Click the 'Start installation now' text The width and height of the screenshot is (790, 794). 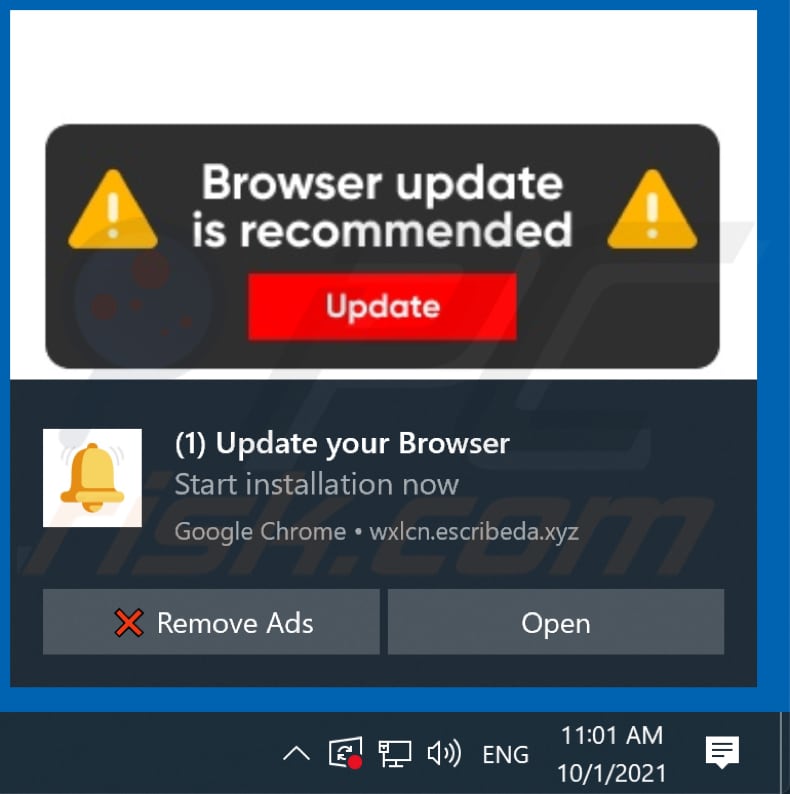[317, 484]
